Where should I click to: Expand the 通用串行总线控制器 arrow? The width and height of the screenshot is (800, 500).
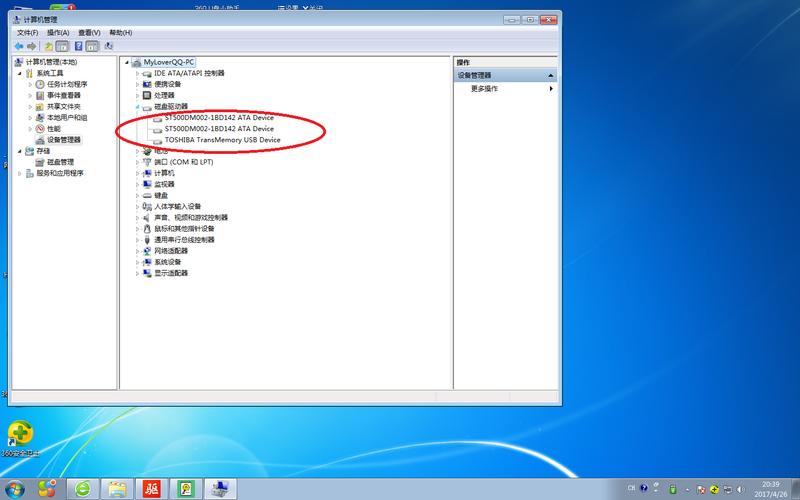137,240
